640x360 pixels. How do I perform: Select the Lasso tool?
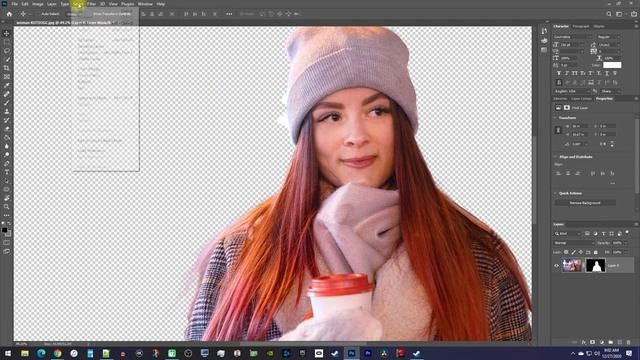pos(7,51)
